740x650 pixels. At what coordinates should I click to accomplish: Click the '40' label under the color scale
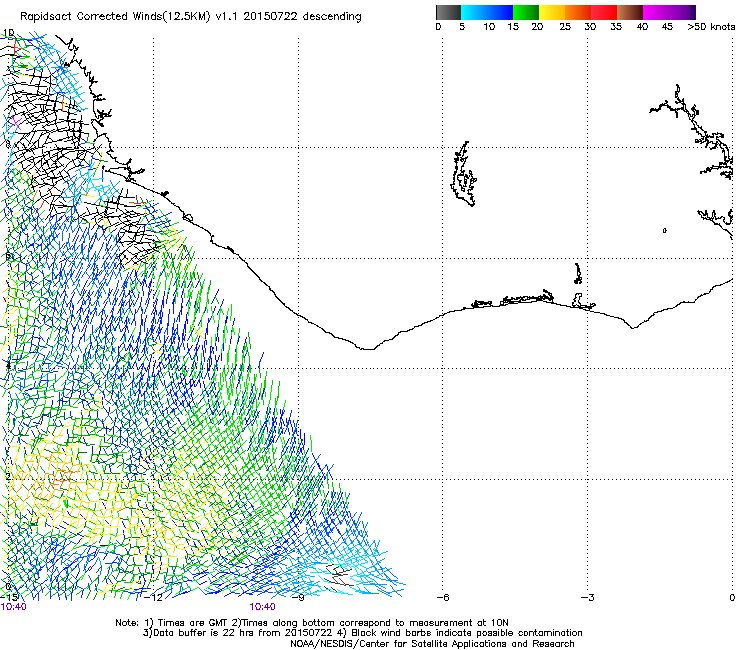point(642,27)
